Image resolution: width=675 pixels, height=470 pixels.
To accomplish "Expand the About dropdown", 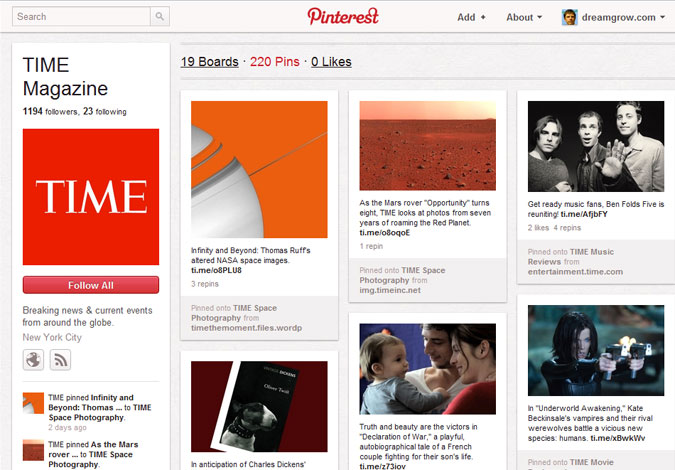I will pos(524,17).
